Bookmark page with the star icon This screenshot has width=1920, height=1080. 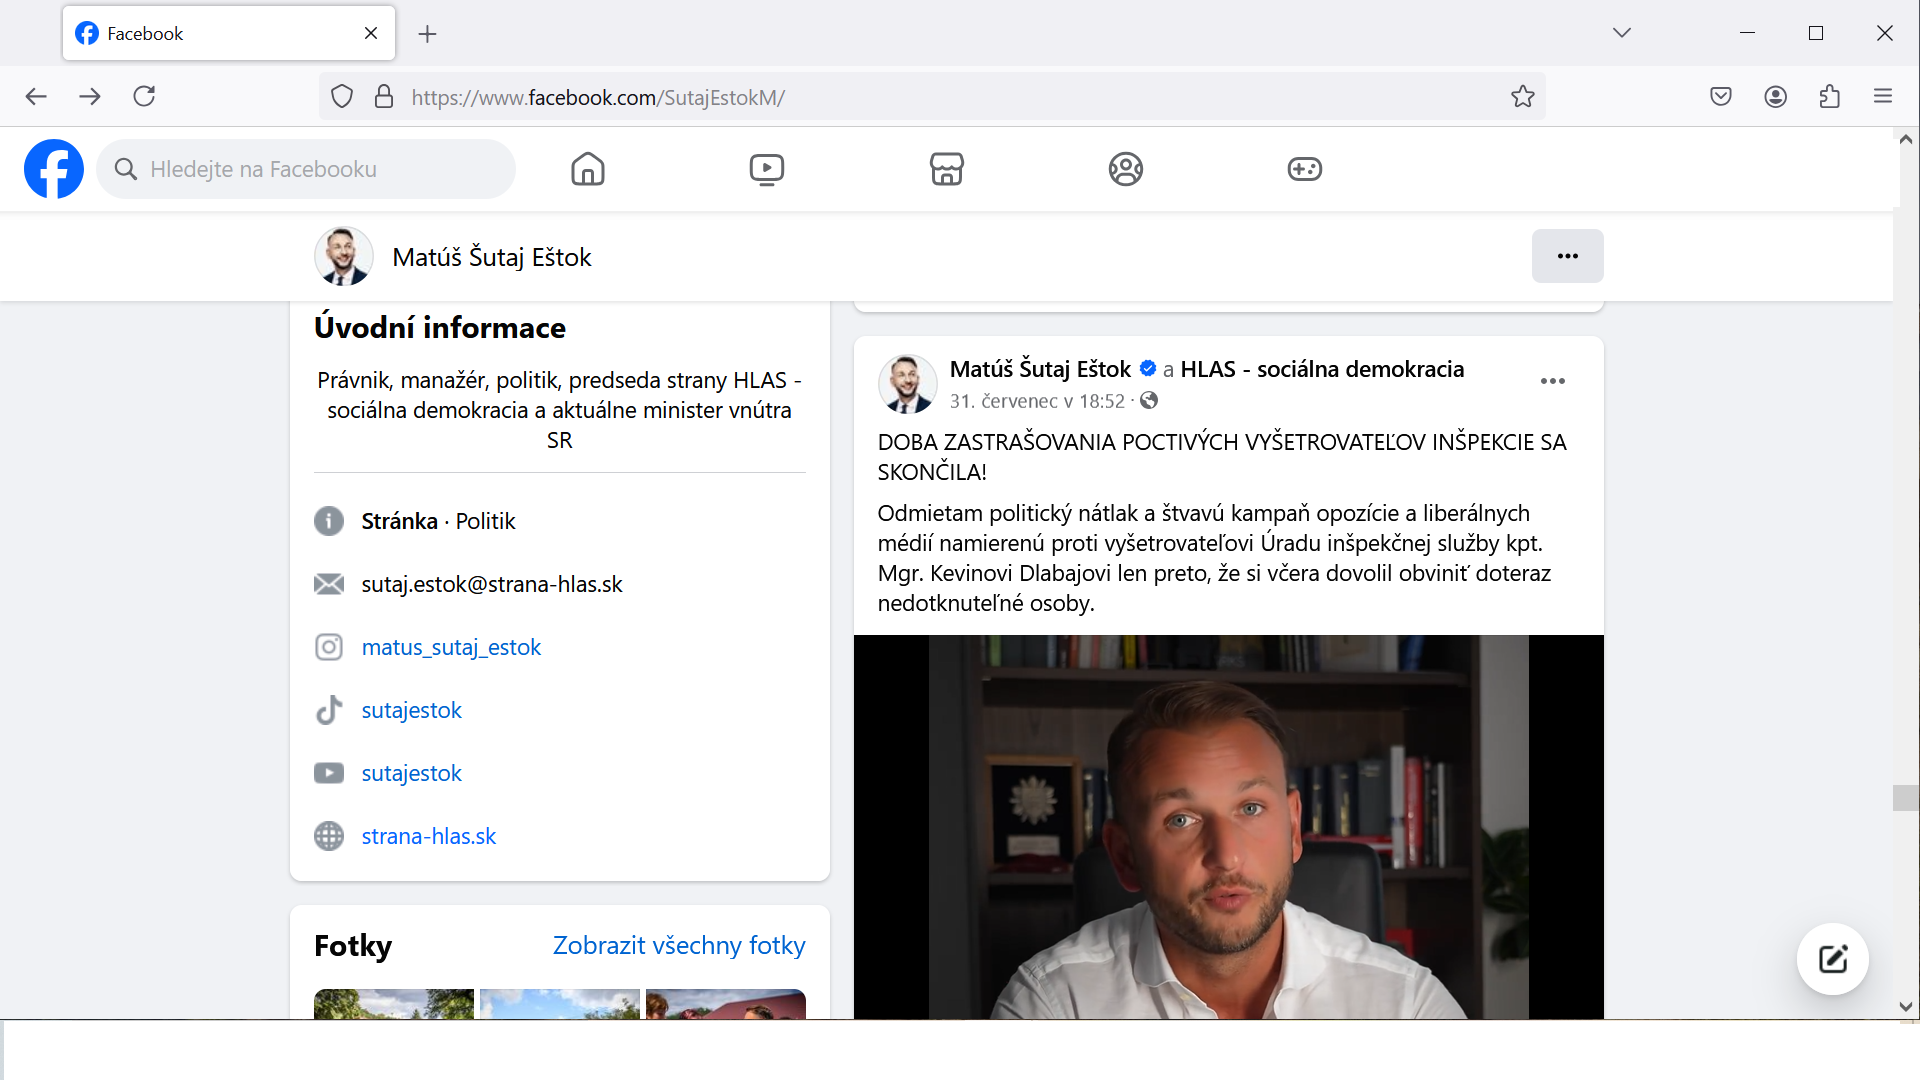coord(1522,97)
